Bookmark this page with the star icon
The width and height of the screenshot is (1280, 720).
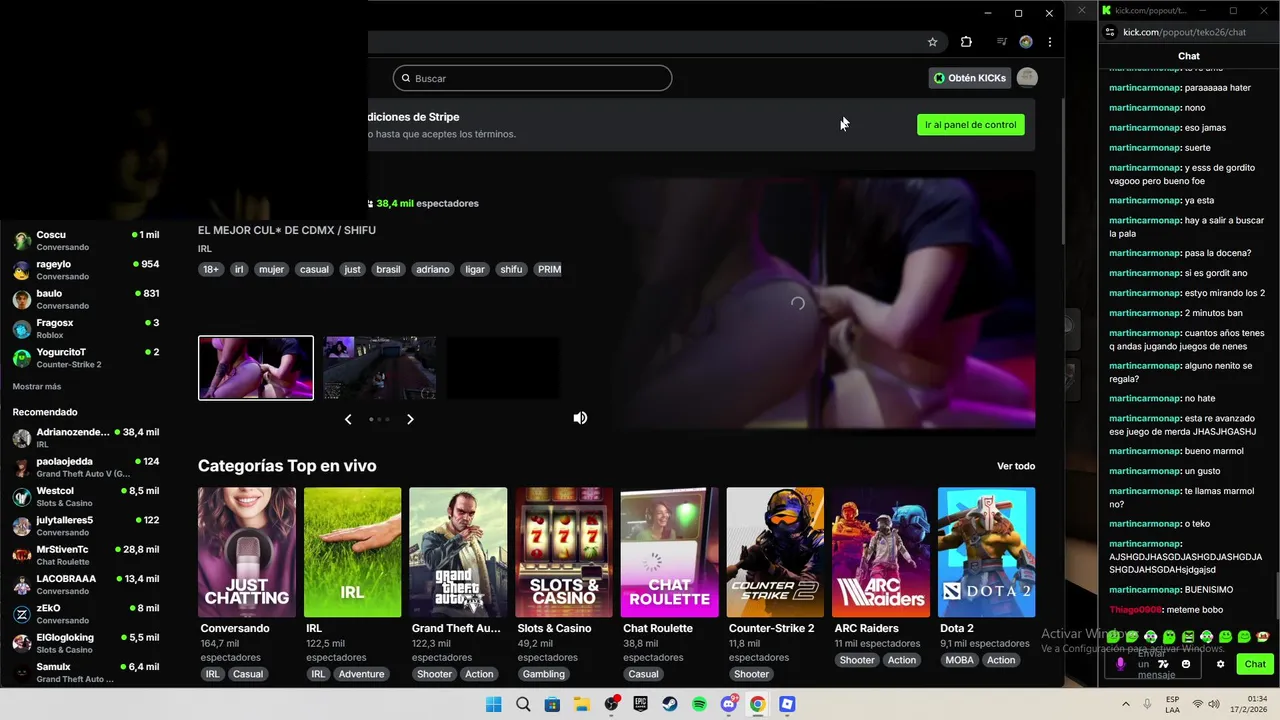pyautogui.click(x=932, y=42)
